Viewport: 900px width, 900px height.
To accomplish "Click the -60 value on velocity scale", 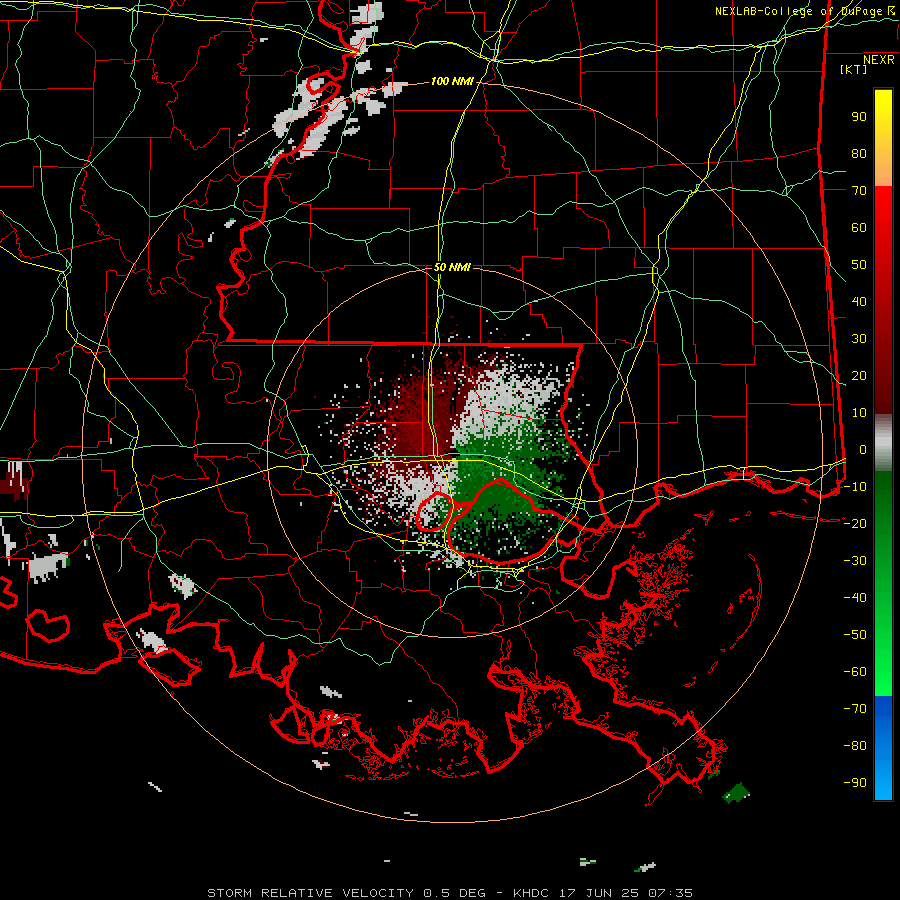I will (855, 672).
